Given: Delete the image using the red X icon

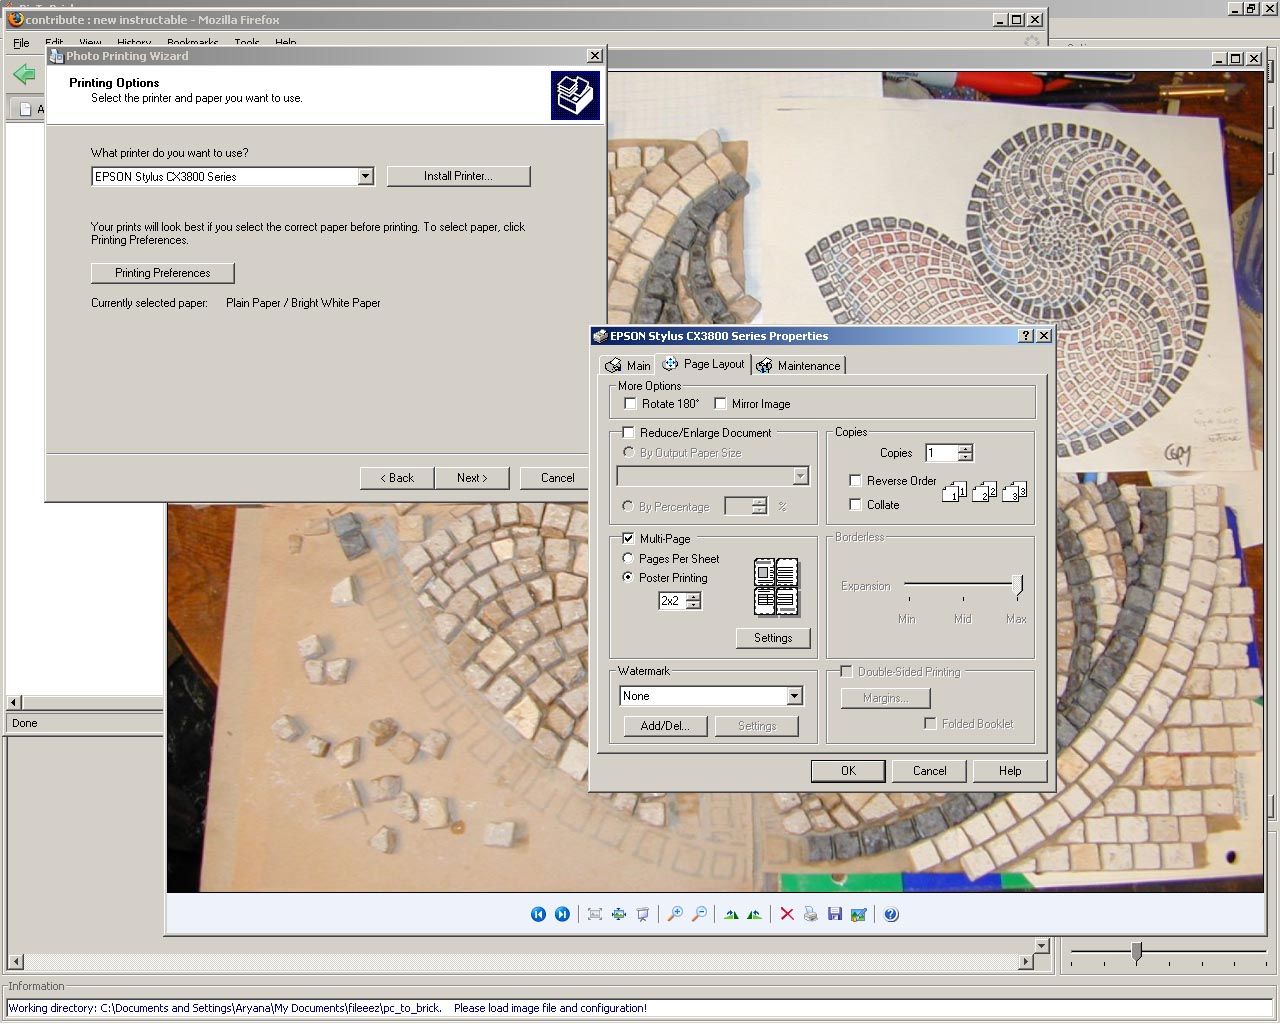Looking at the screenshot, I should point(787,913).
